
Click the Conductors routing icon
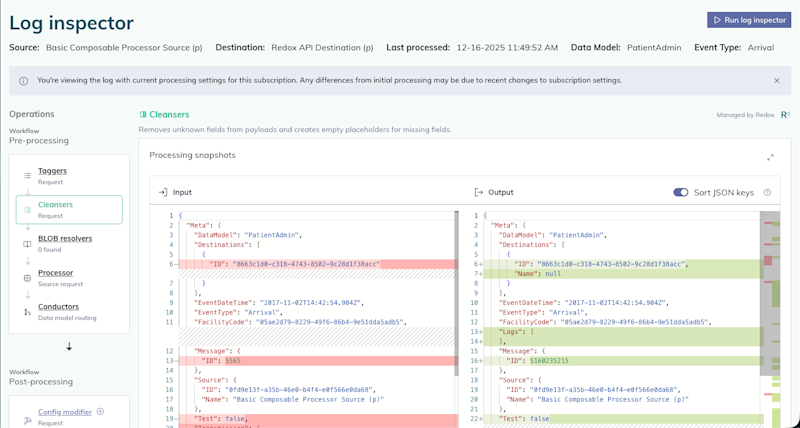pyautogui.click(x=27, y=312)
